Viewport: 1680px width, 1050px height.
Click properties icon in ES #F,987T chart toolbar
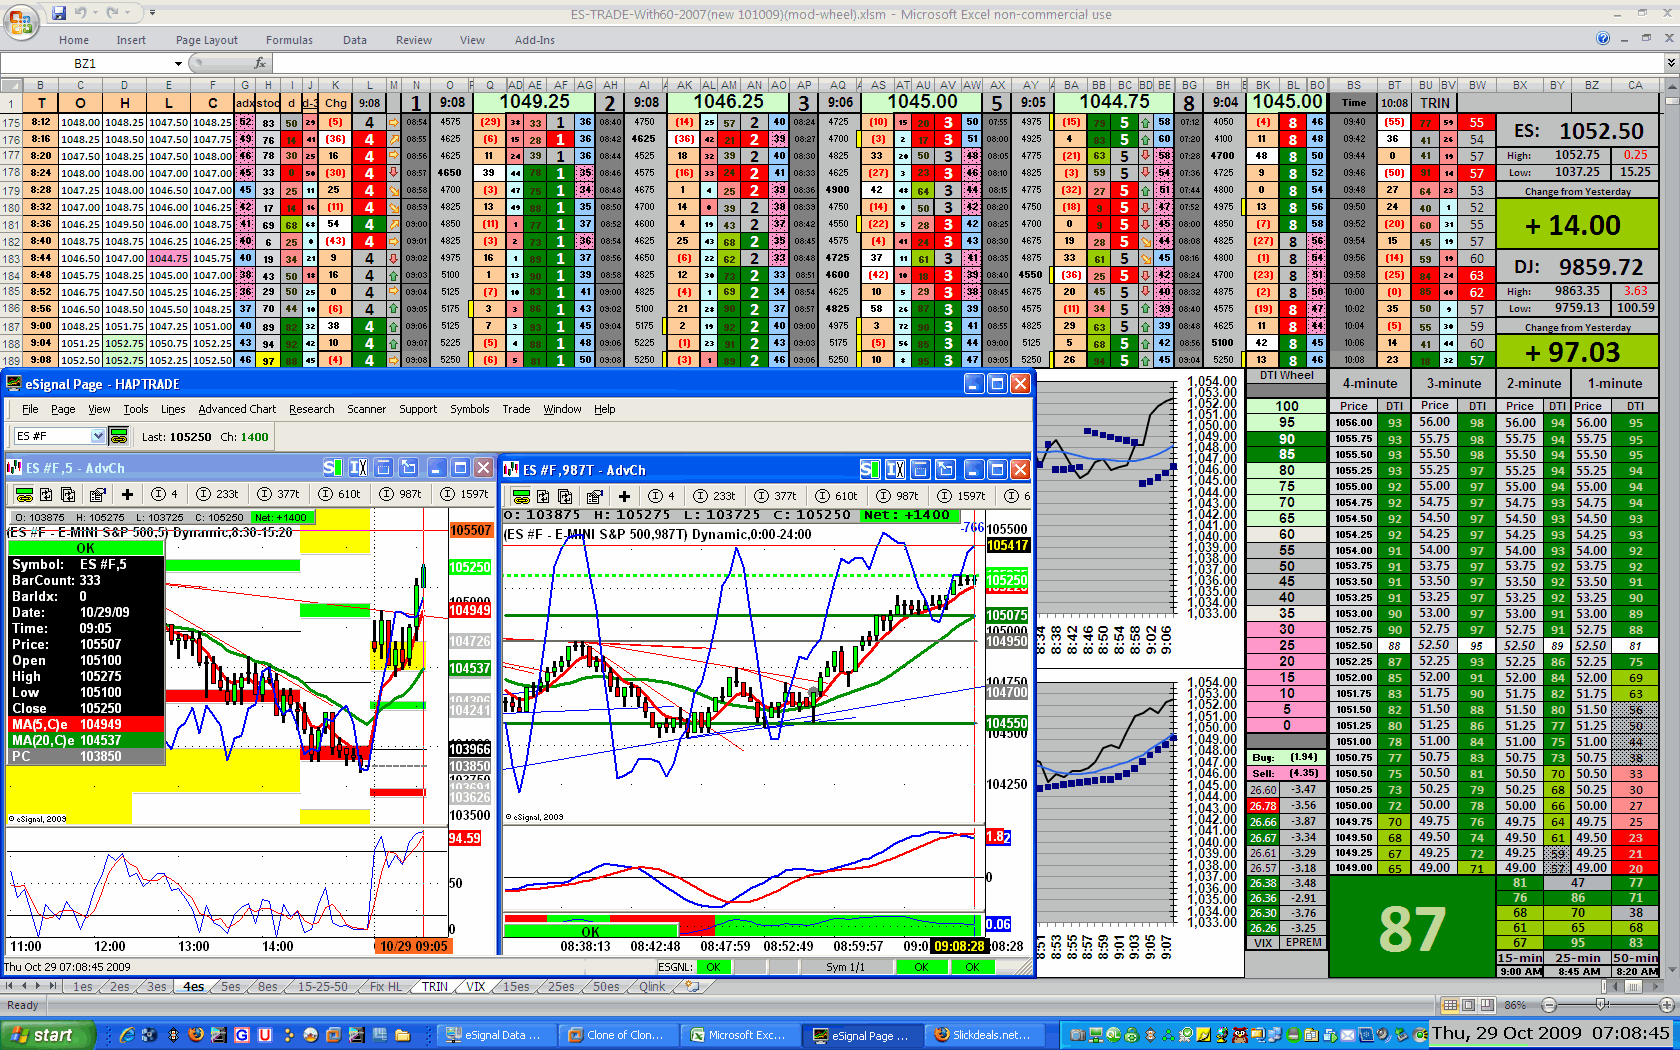[594, 496]
